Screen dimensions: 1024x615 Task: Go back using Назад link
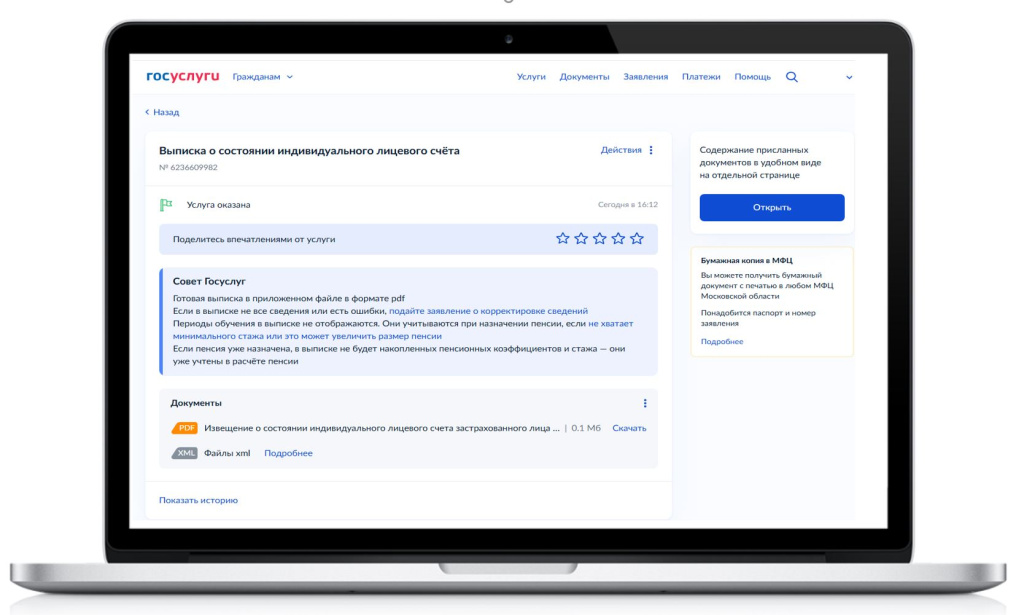click(x=162, y=112)
